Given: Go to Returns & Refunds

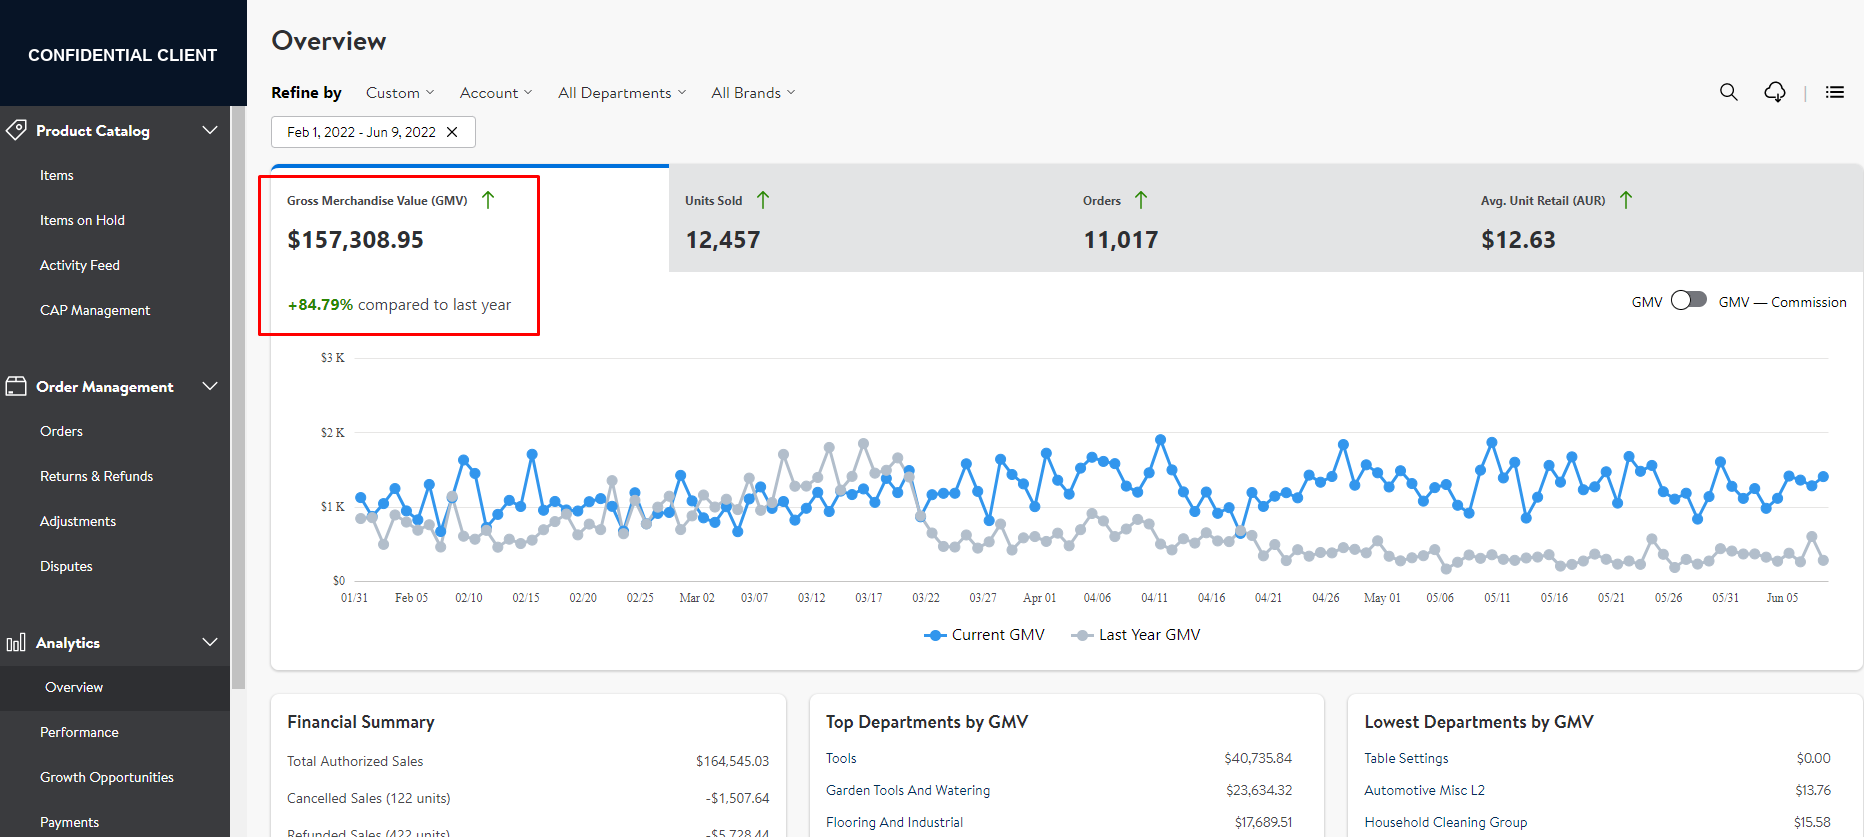Looking at the screenshot, I should 96,476.
